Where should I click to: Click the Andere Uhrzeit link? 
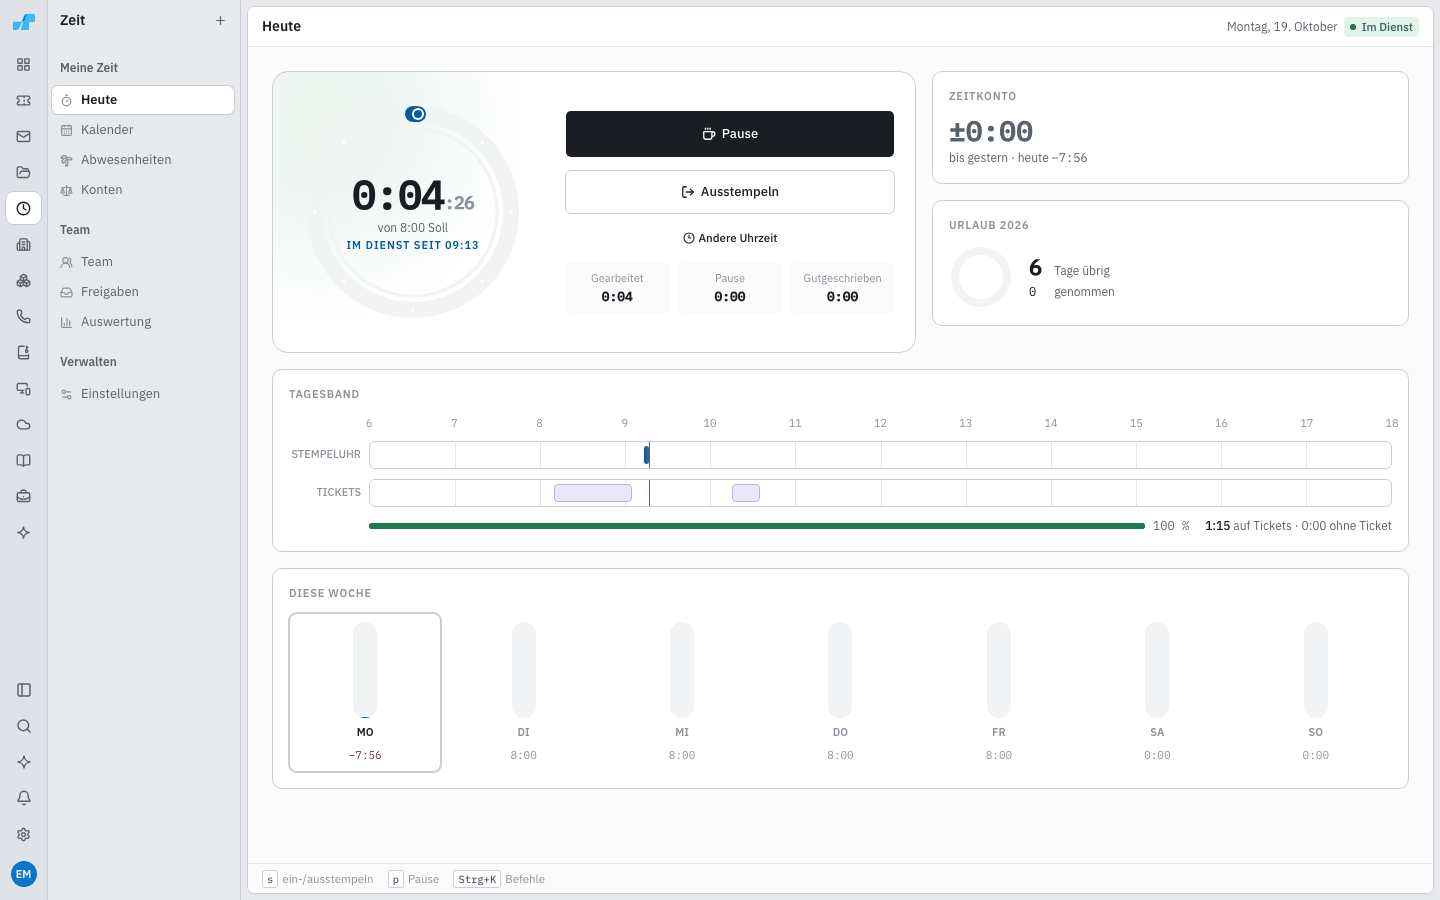tap(730, 238)
